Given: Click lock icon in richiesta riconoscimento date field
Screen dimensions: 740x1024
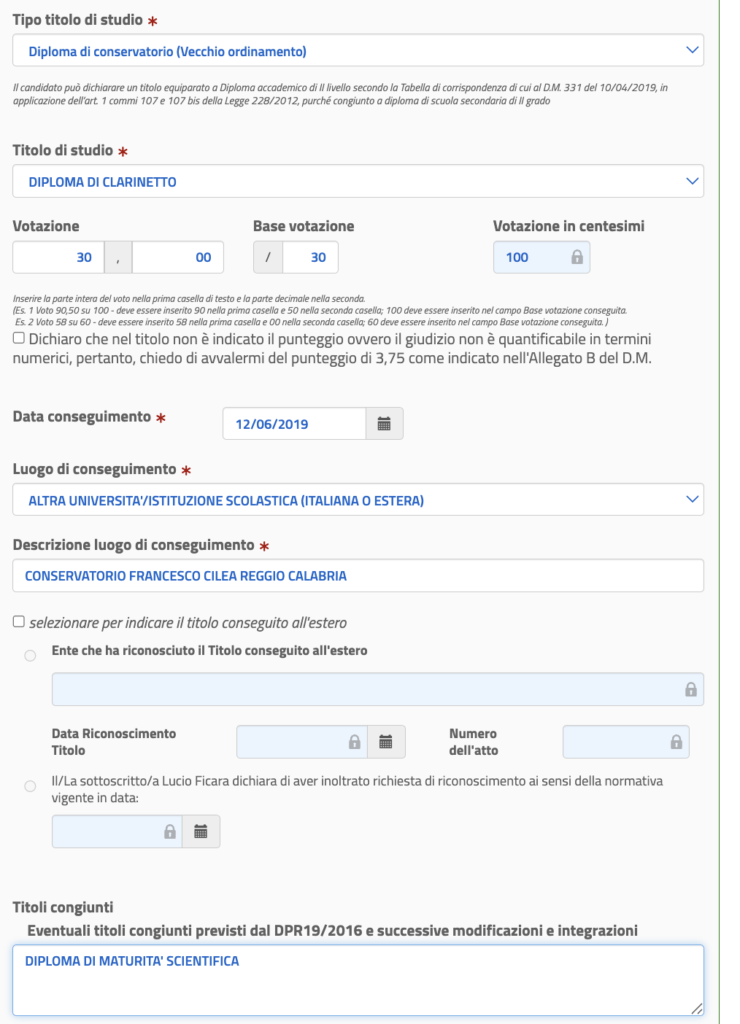Looking at the screenshot, I should coord(169,832).
